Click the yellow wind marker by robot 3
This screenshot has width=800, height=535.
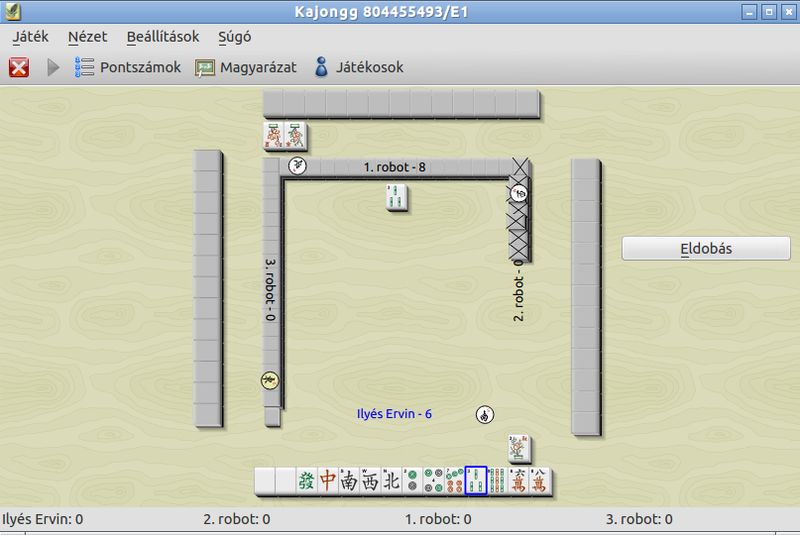coord(270,380)
